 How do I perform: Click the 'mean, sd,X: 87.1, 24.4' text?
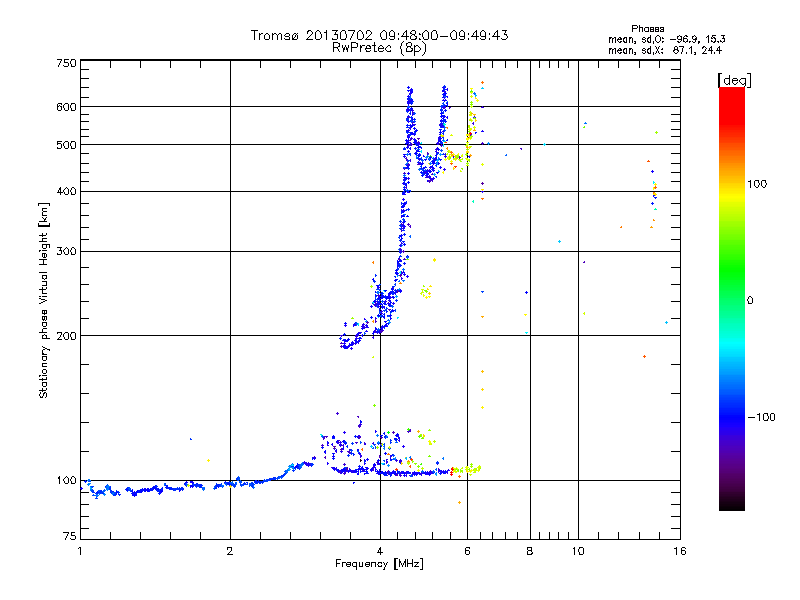coord(665,50)
